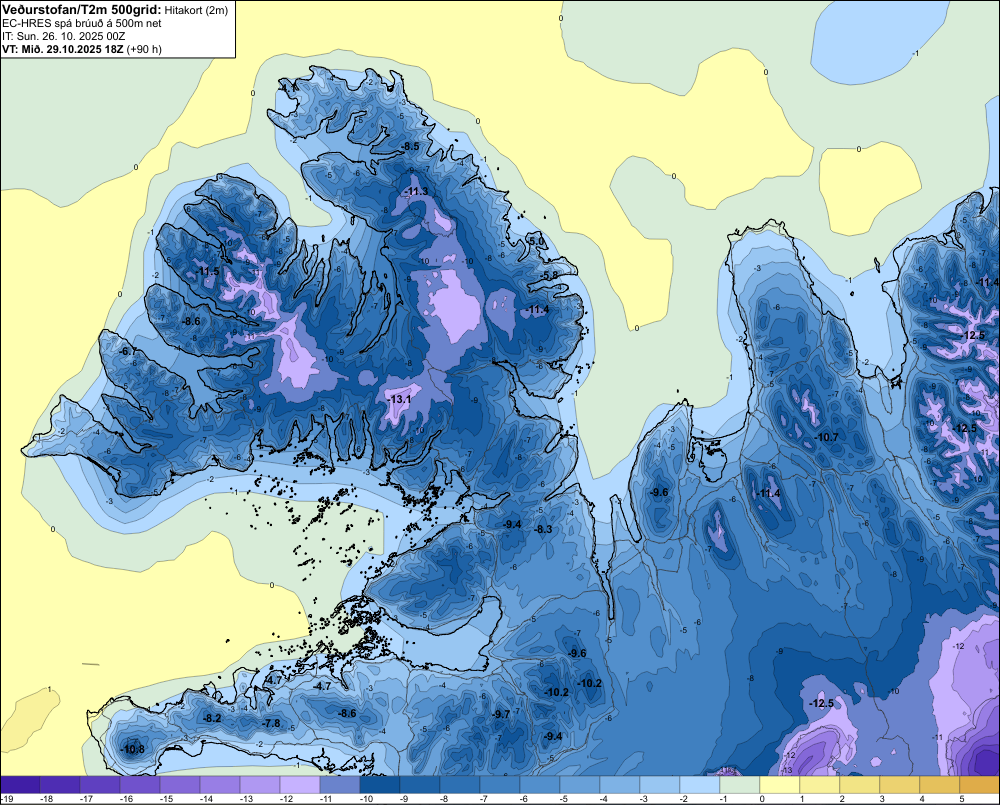This screenshot has height=805, width=1000.
Task: Select the legend swatch between -18 and -17
Action: (60, 785)
